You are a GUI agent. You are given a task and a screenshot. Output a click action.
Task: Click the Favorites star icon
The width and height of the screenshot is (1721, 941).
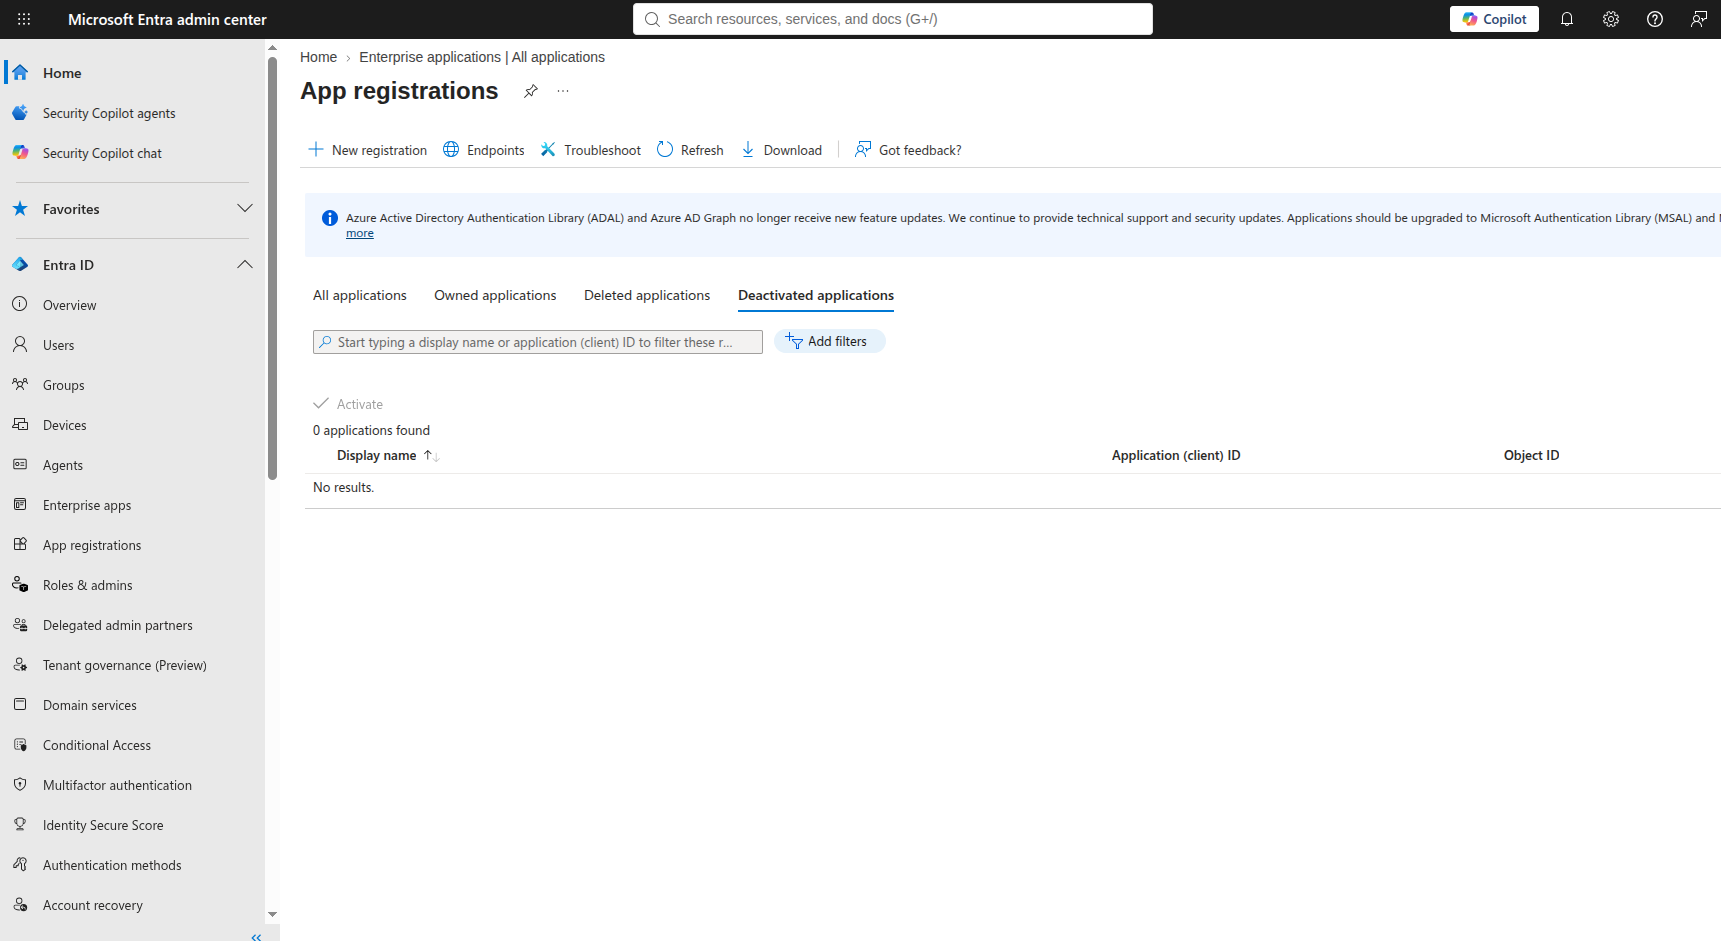20,208
